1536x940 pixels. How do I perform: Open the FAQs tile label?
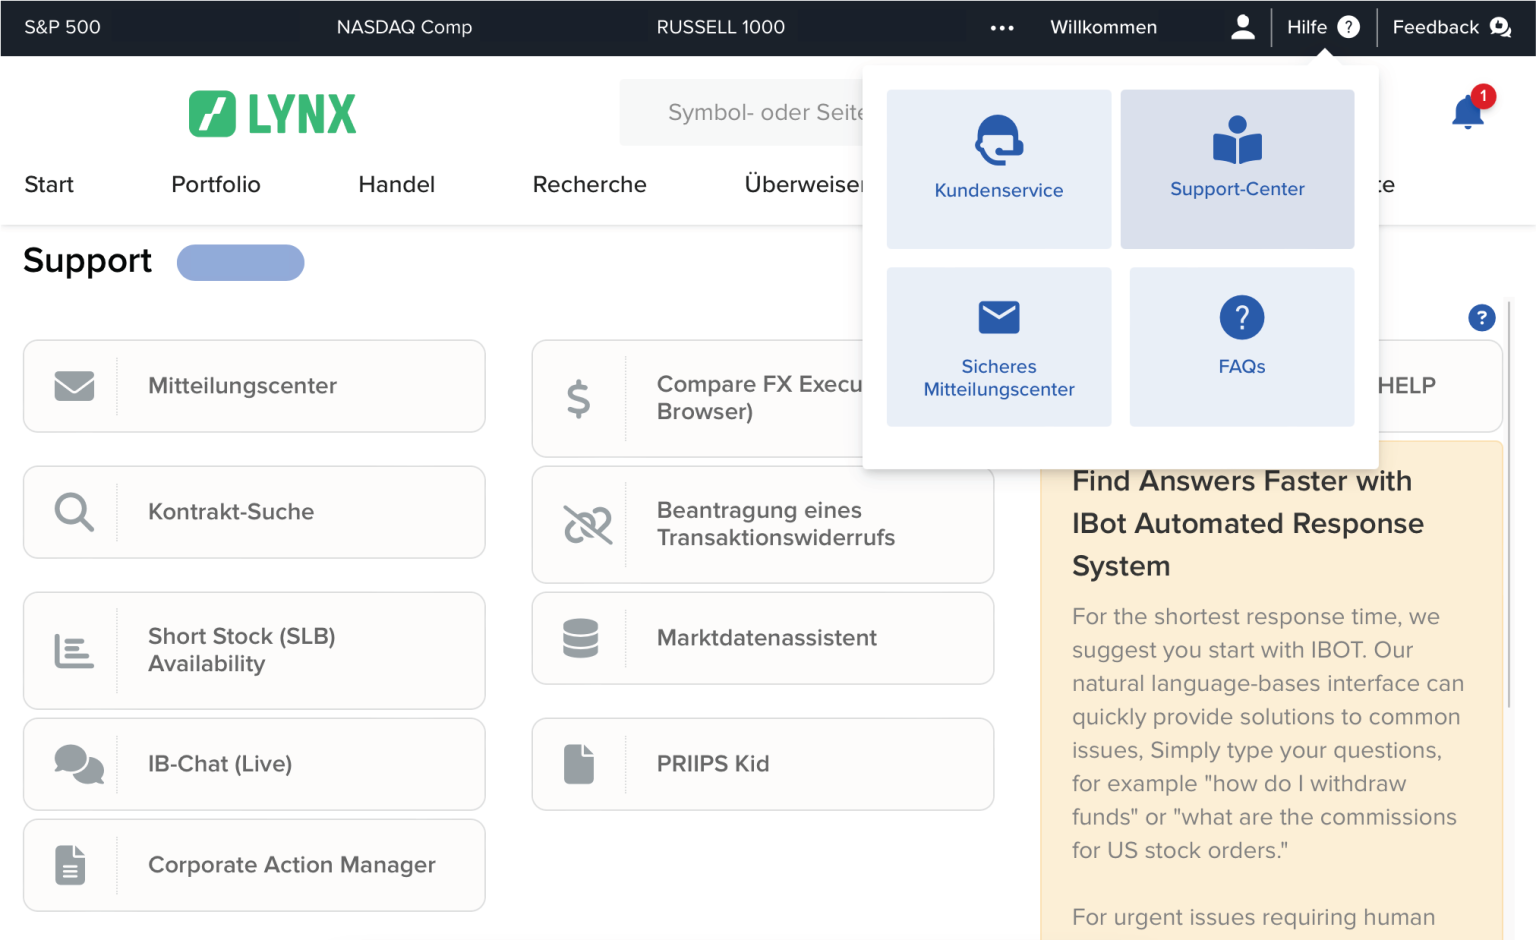(x=1242, y=367)
